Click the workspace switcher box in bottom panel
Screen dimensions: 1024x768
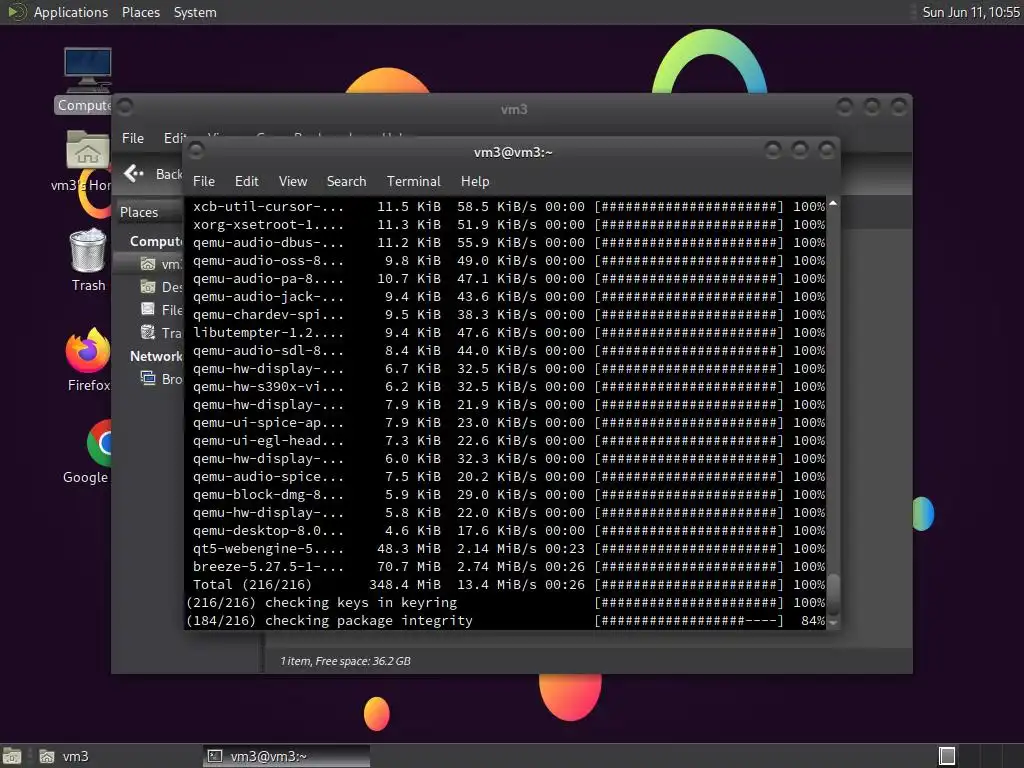pyautogui.click(x=947, y=756)
